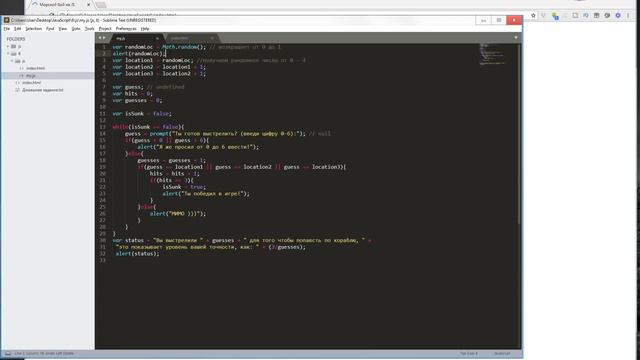The height and width of the screenshot is (360, 640).
Task: Click the tab history back arrow
Action: pos(100,38)
